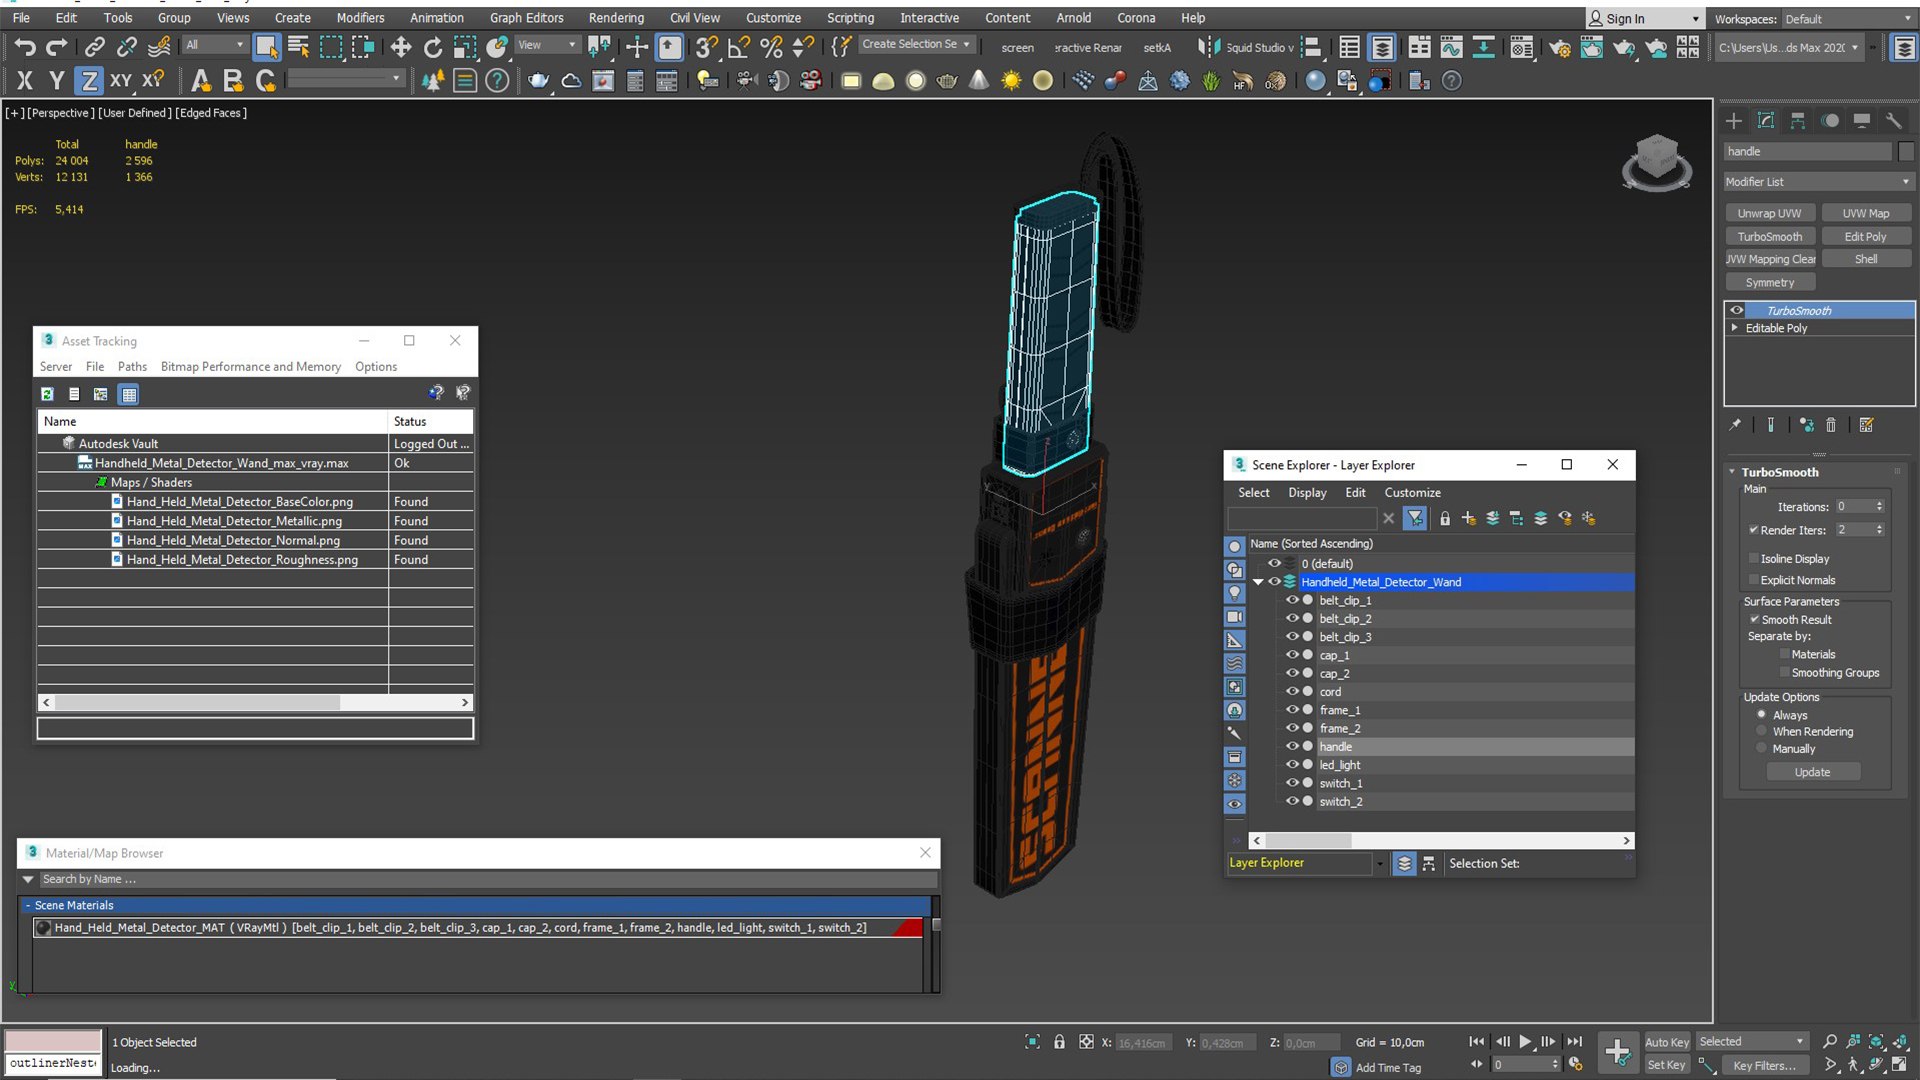Toggle the Percent Snap icon
Screen dimensions: 1920x1080
coord(771,47)
